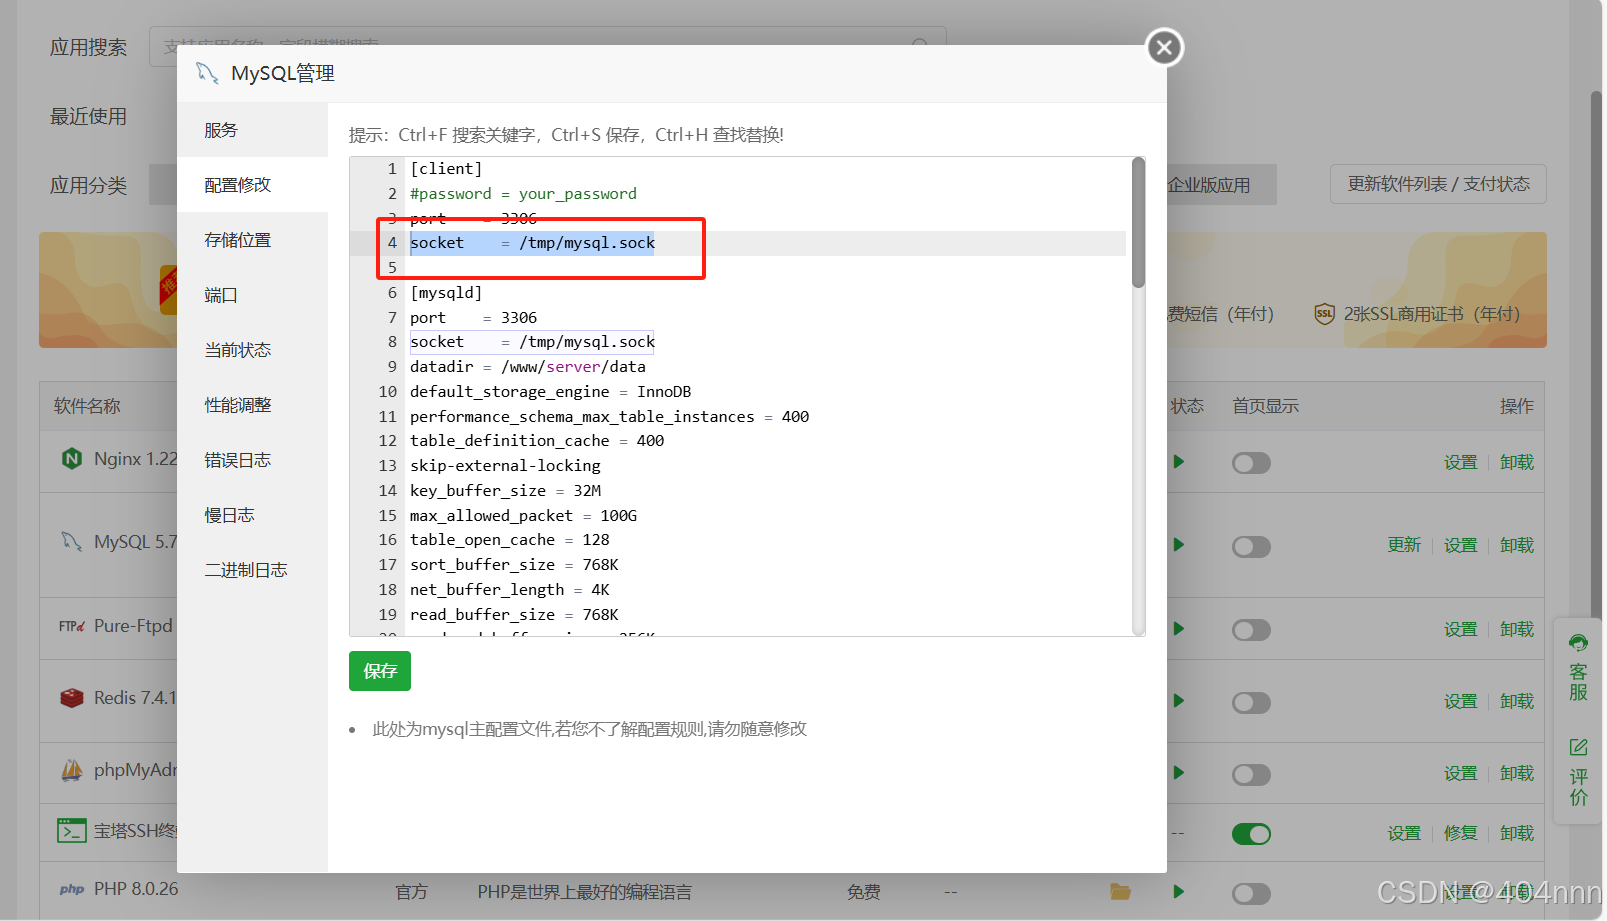Click the search magnifier icon
The height and width of the screenshot is (921, 1607).
920,46
